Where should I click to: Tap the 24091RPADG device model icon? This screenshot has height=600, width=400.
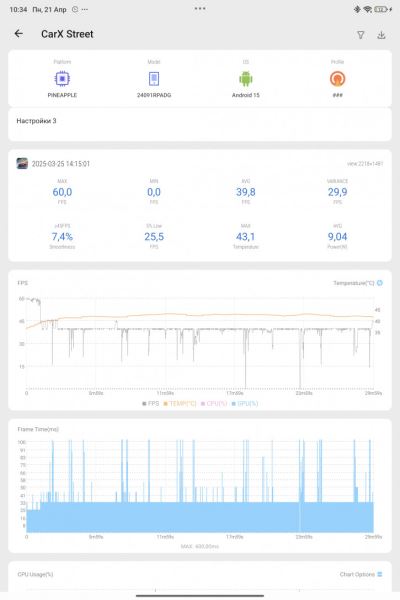154,79
